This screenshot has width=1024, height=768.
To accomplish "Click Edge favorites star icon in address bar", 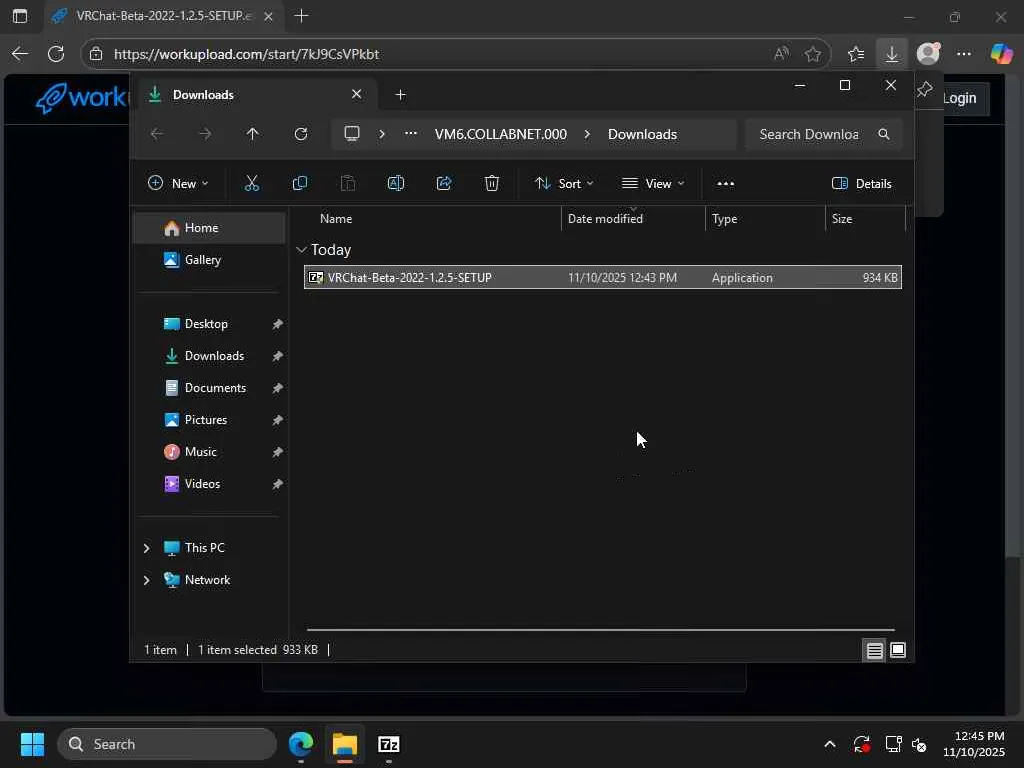I will pos(812,54).
